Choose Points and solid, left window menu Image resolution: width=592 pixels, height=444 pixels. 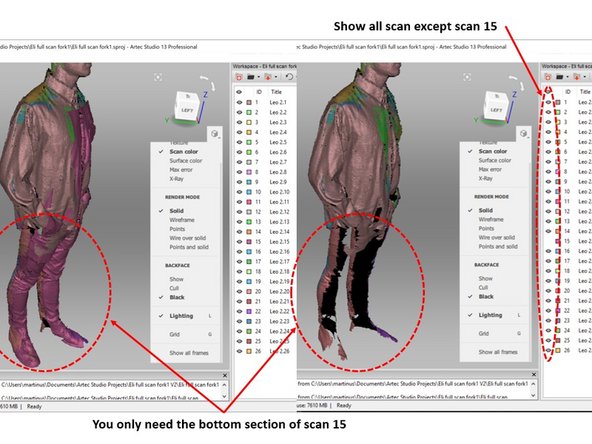pyautogui.click(x=189, y=247)
